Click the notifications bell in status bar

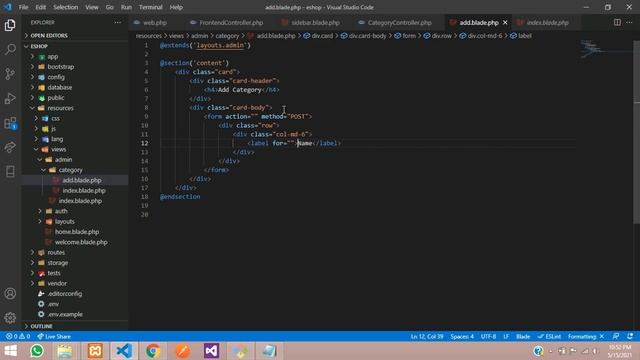pos(630,336)
